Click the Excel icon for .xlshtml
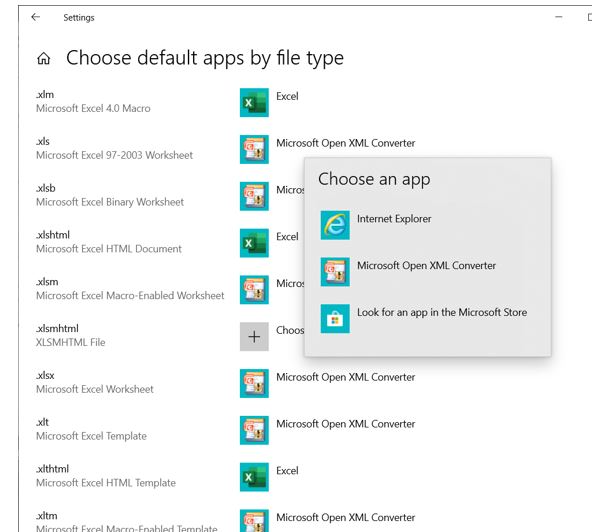This screenshot has height=532, width=592. coord(254,243)
